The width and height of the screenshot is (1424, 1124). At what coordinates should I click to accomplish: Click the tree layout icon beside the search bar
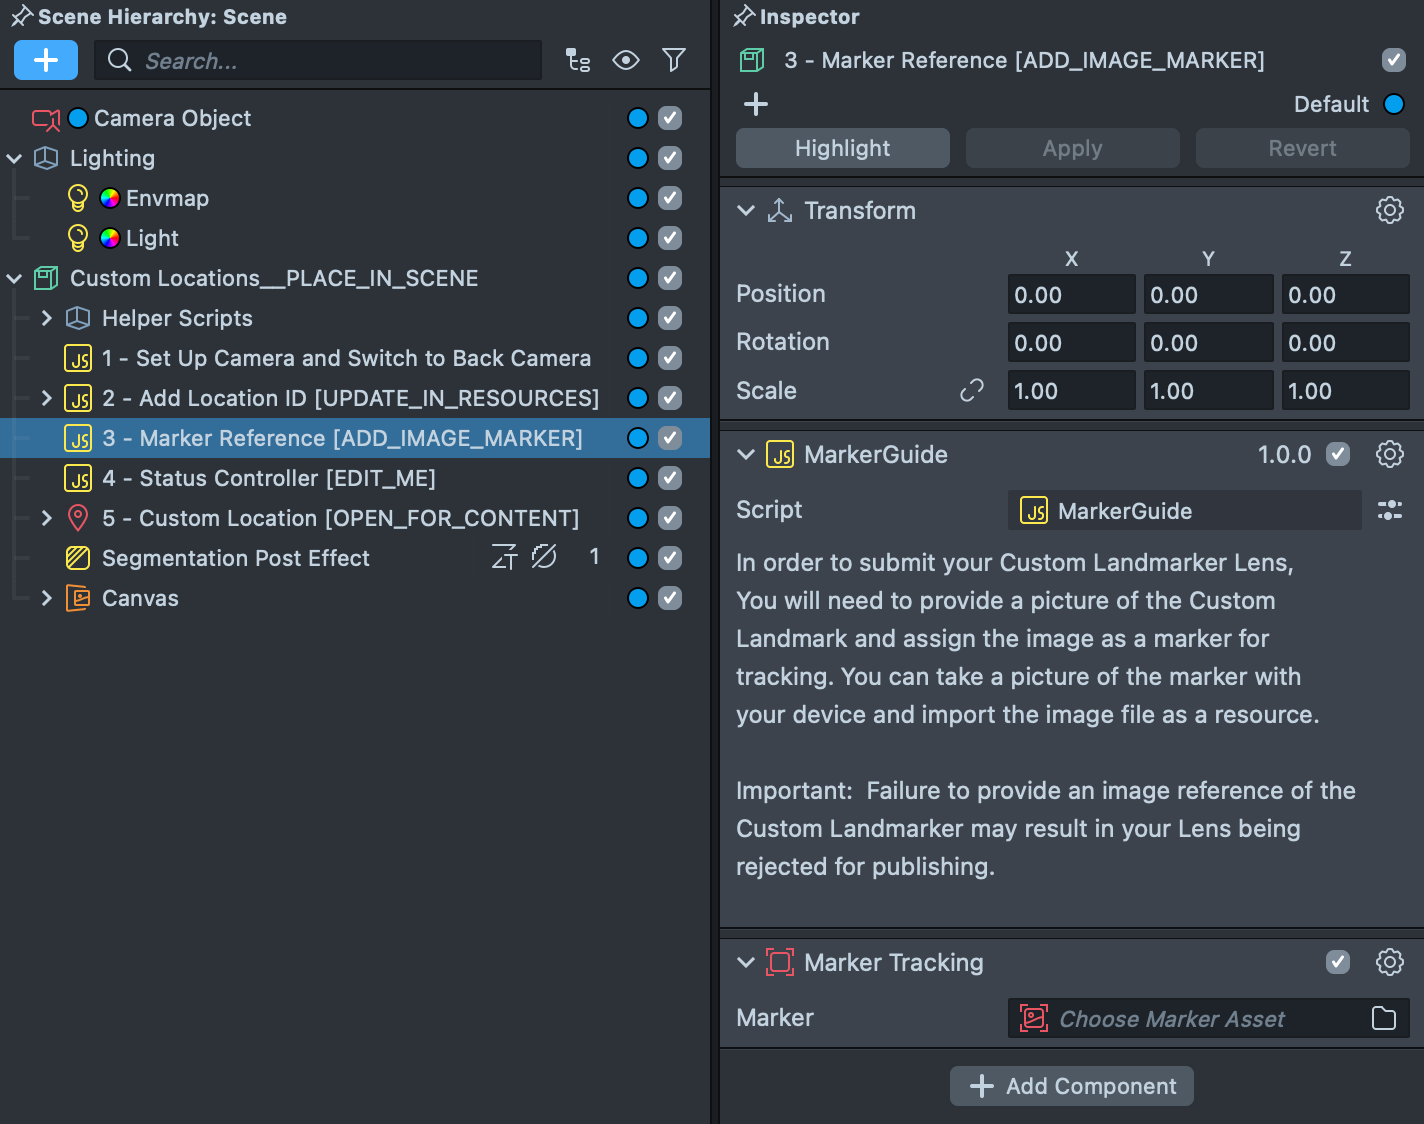(578, 60)
